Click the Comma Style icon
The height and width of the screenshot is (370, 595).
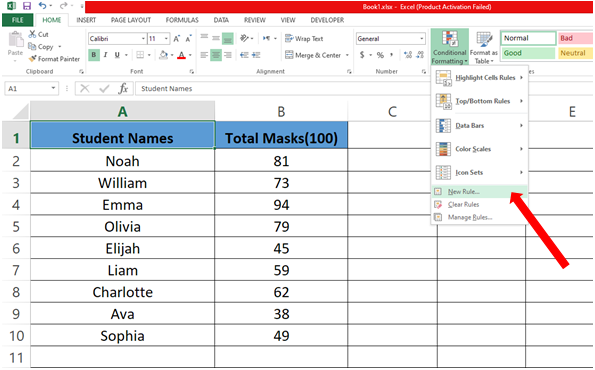pyautogui.click(x=391, y=55)
